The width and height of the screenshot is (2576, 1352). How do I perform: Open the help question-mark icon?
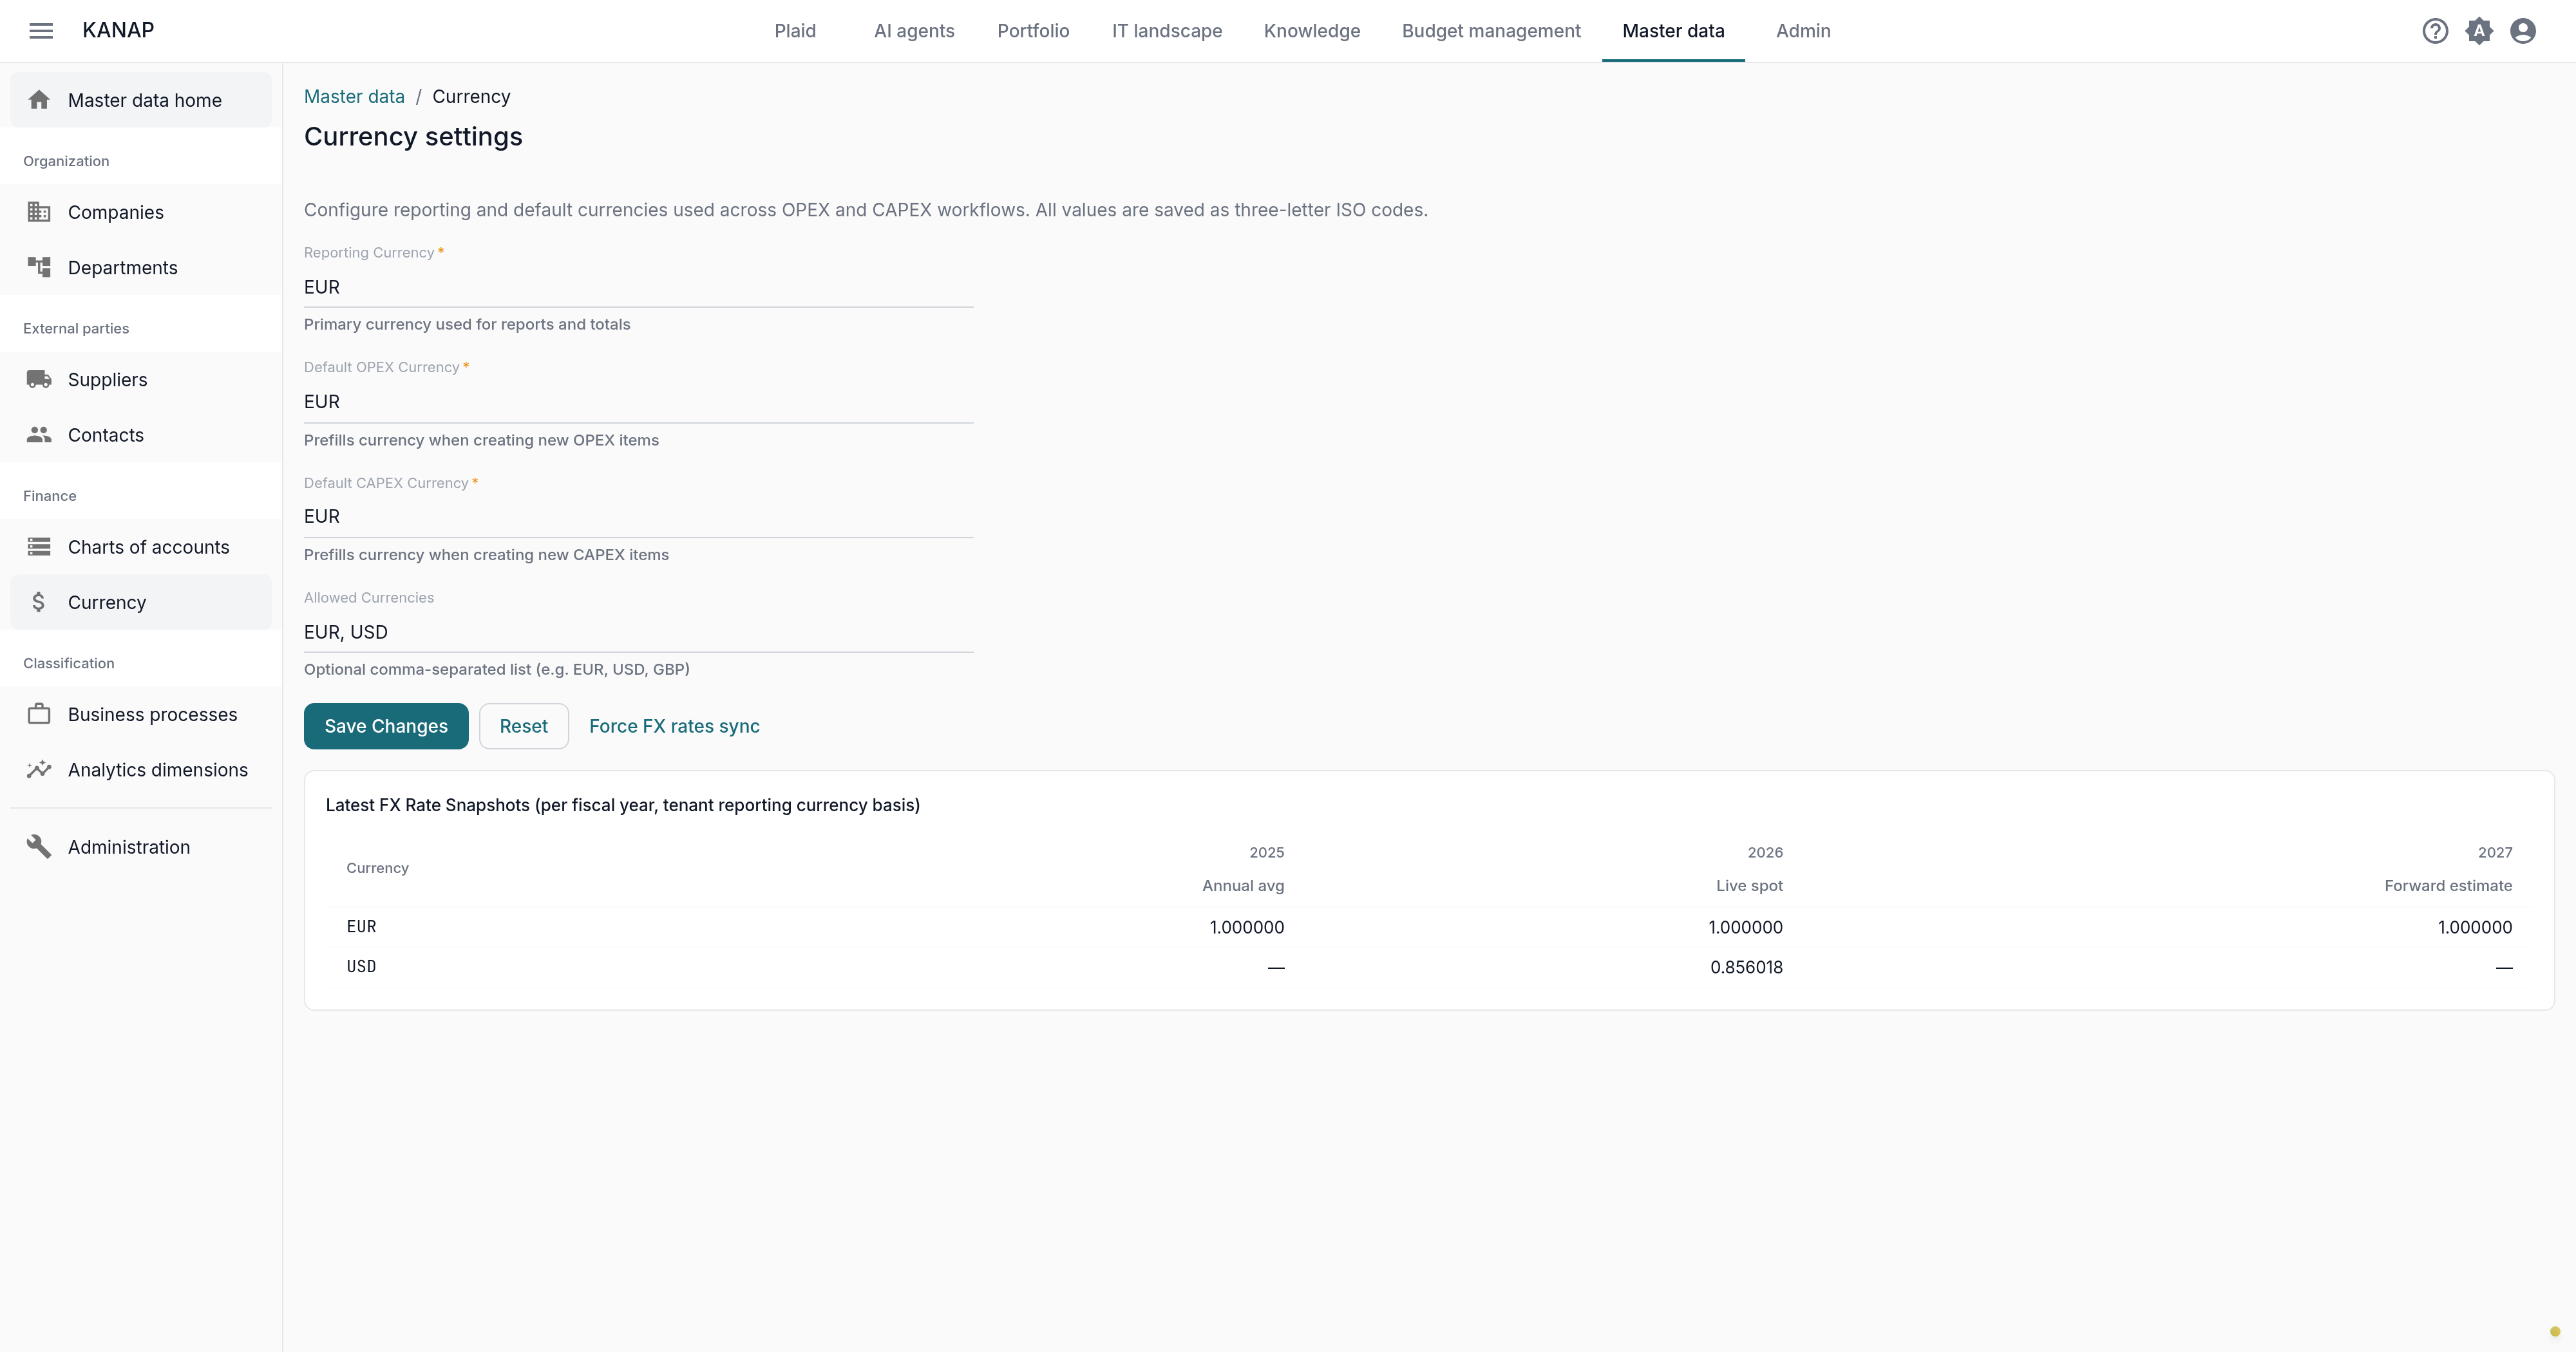click(2435, 31)
